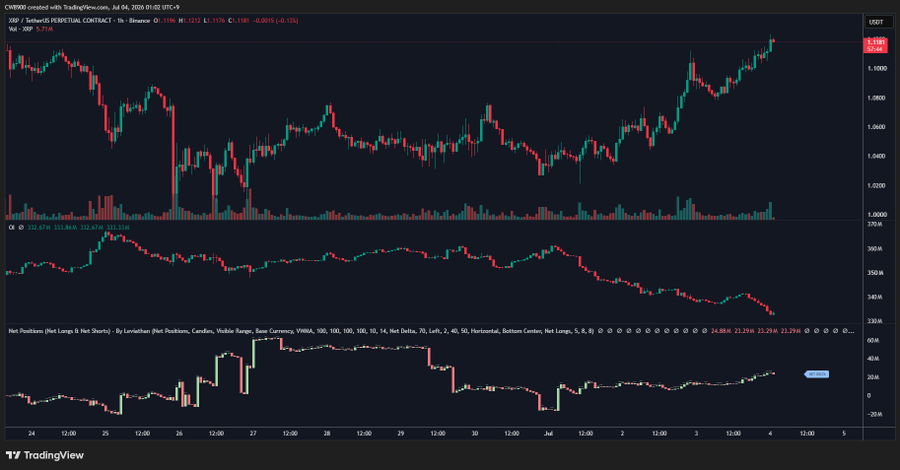Click the 1.0200 price scale label
The width and height of the screenshot is (900, 470).
click(x=876, y=185)
